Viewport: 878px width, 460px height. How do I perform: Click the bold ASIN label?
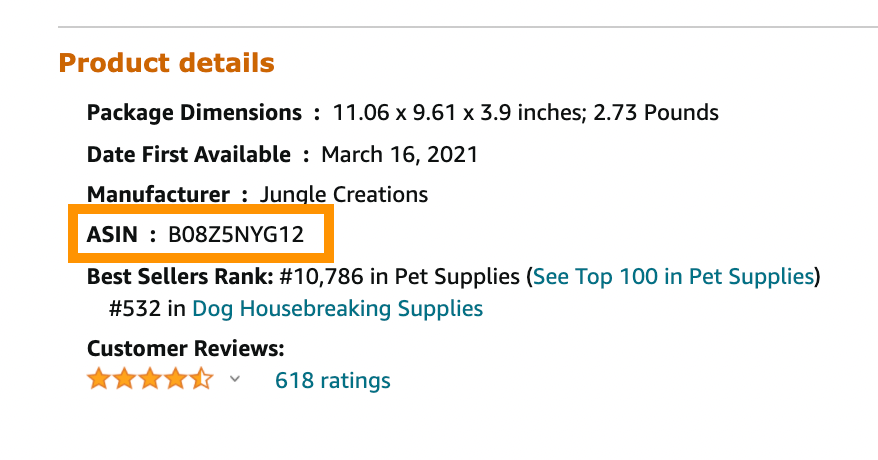pyautogui.click(x=112, y=234)
